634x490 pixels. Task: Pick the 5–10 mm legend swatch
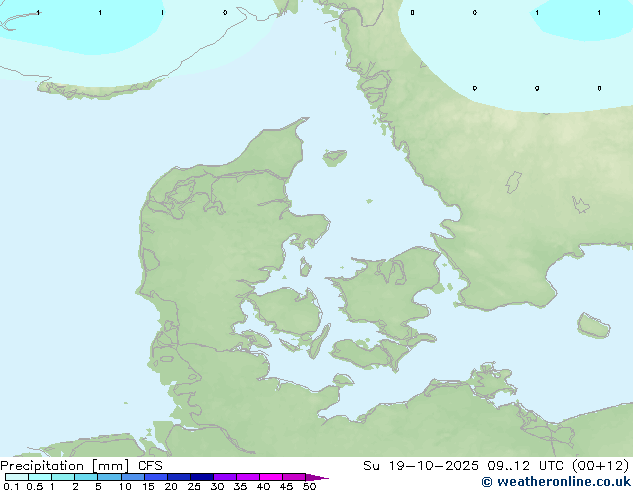[x=109, y=477]
